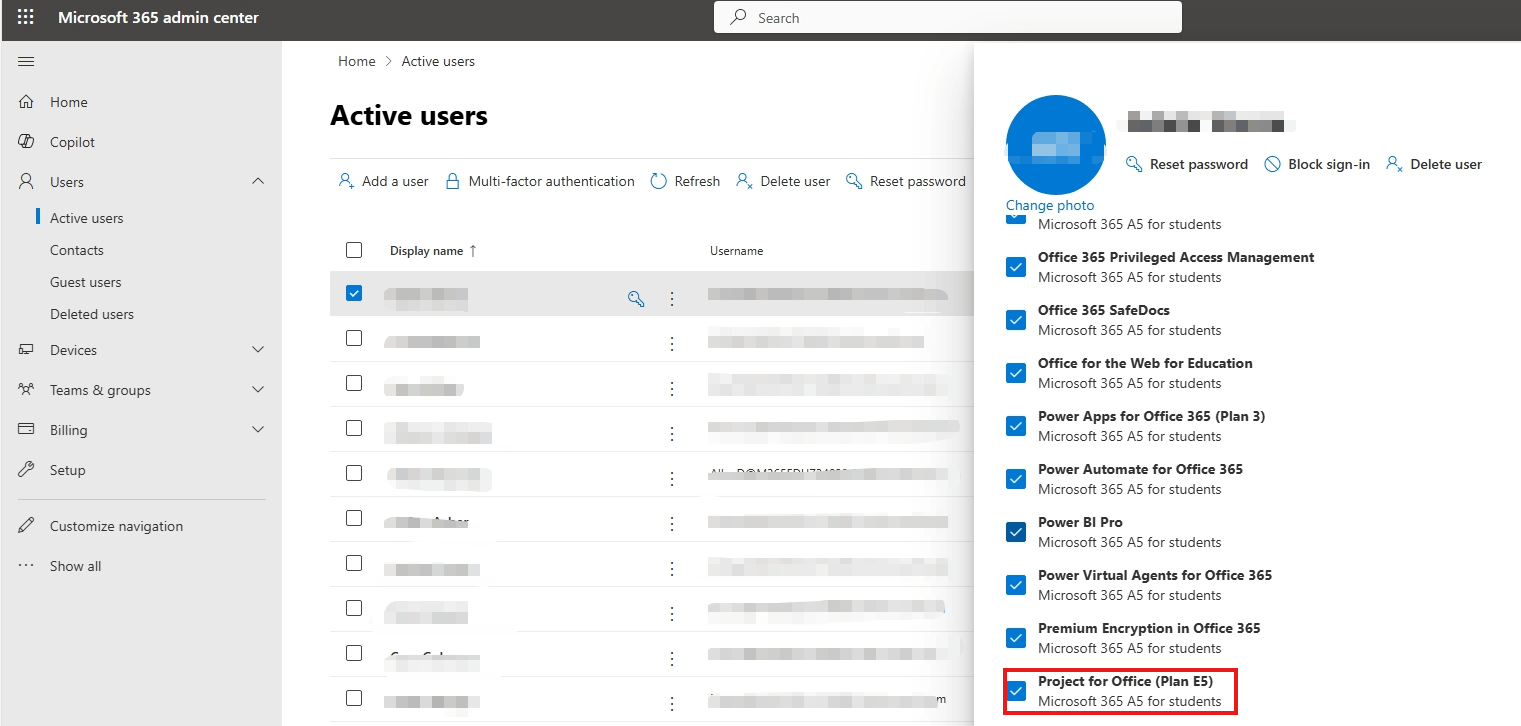Image resolution: width=1521 pixels, height=726 pixels.
Task: Select Active users in the left navigation
Action: coord(87,218)
